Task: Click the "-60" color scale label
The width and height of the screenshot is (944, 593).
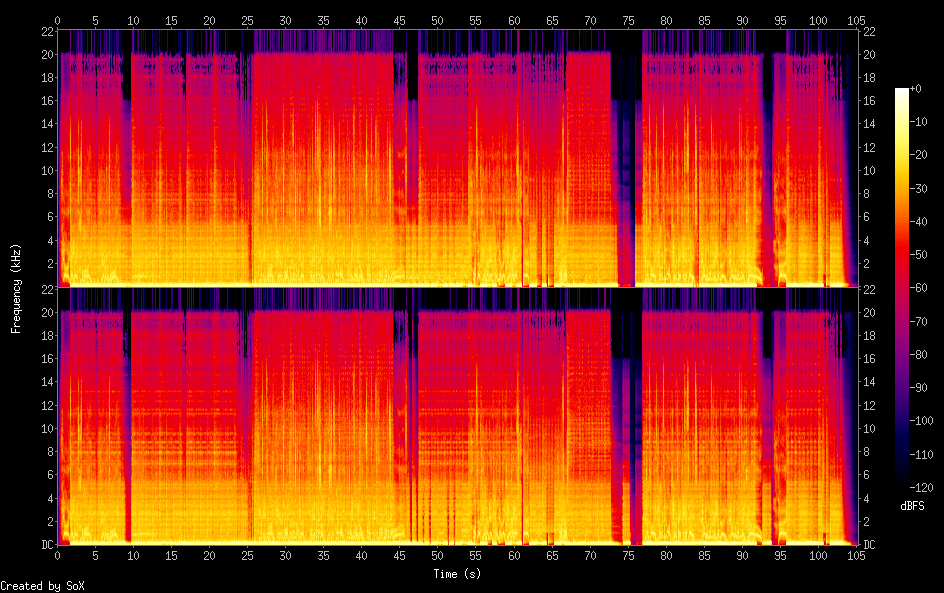Action: point(919,288)
